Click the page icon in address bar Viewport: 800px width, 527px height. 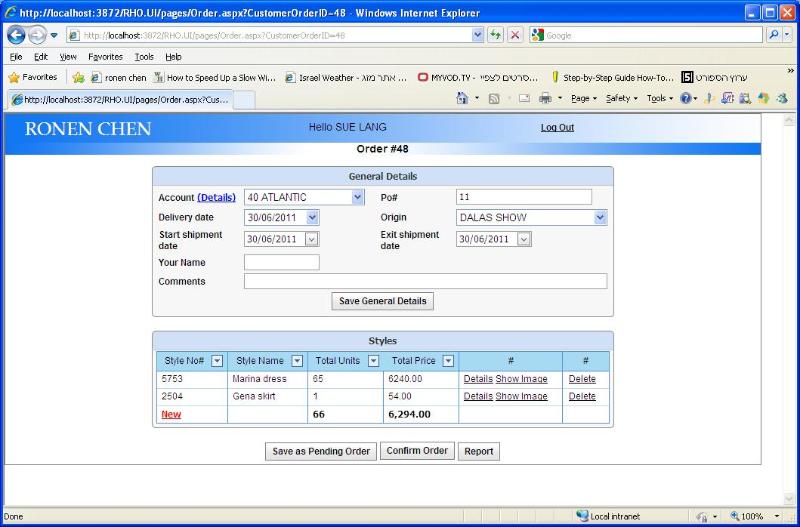point(74,35)
